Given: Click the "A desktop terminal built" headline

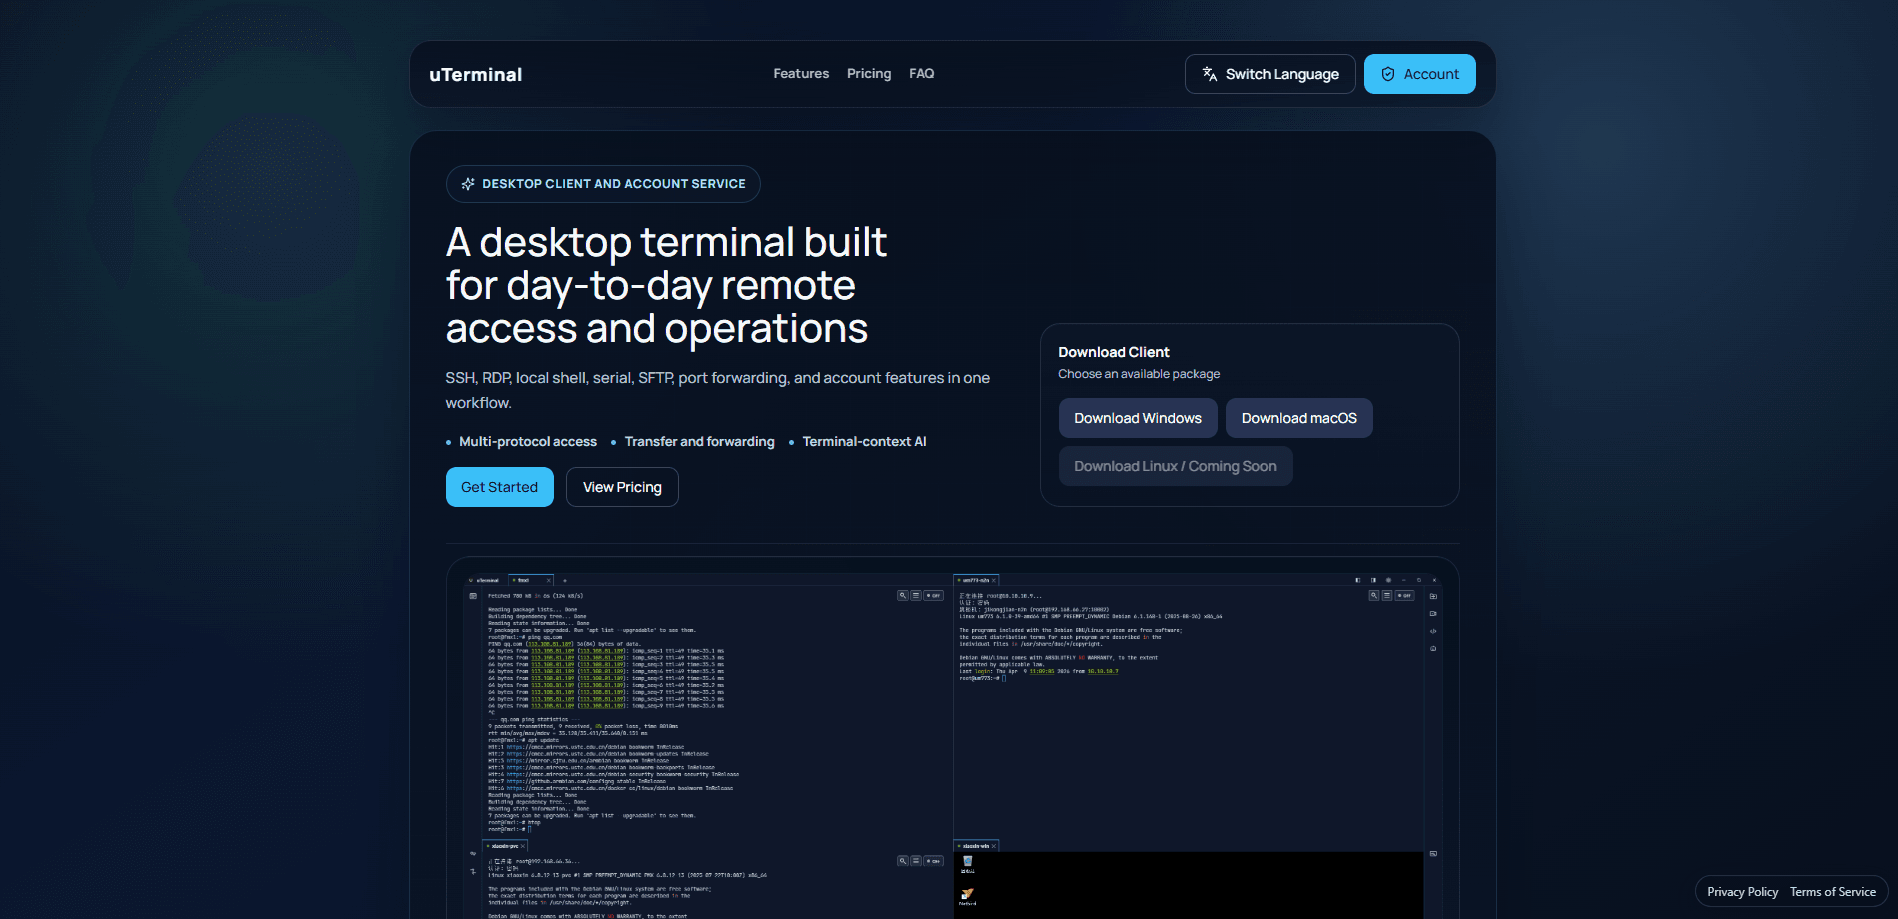Looking at the screenshot, I should [666, 285].
